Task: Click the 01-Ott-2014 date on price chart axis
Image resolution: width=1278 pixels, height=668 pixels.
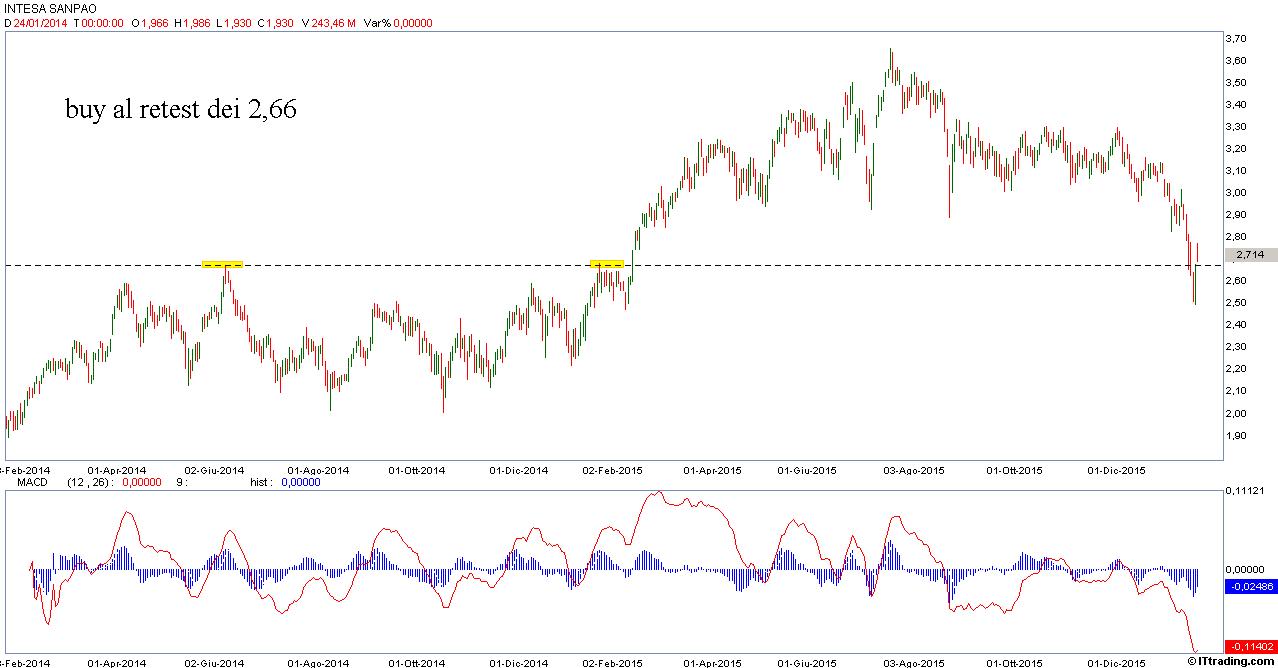Action: (418, 469)
